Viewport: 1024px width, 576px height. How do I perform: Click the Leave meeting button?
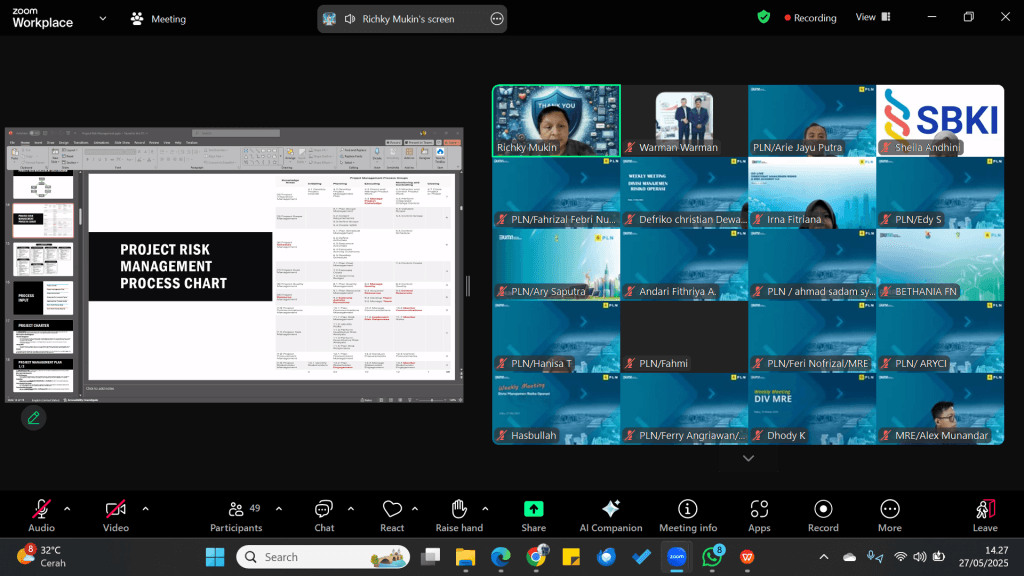click(985, 515)
